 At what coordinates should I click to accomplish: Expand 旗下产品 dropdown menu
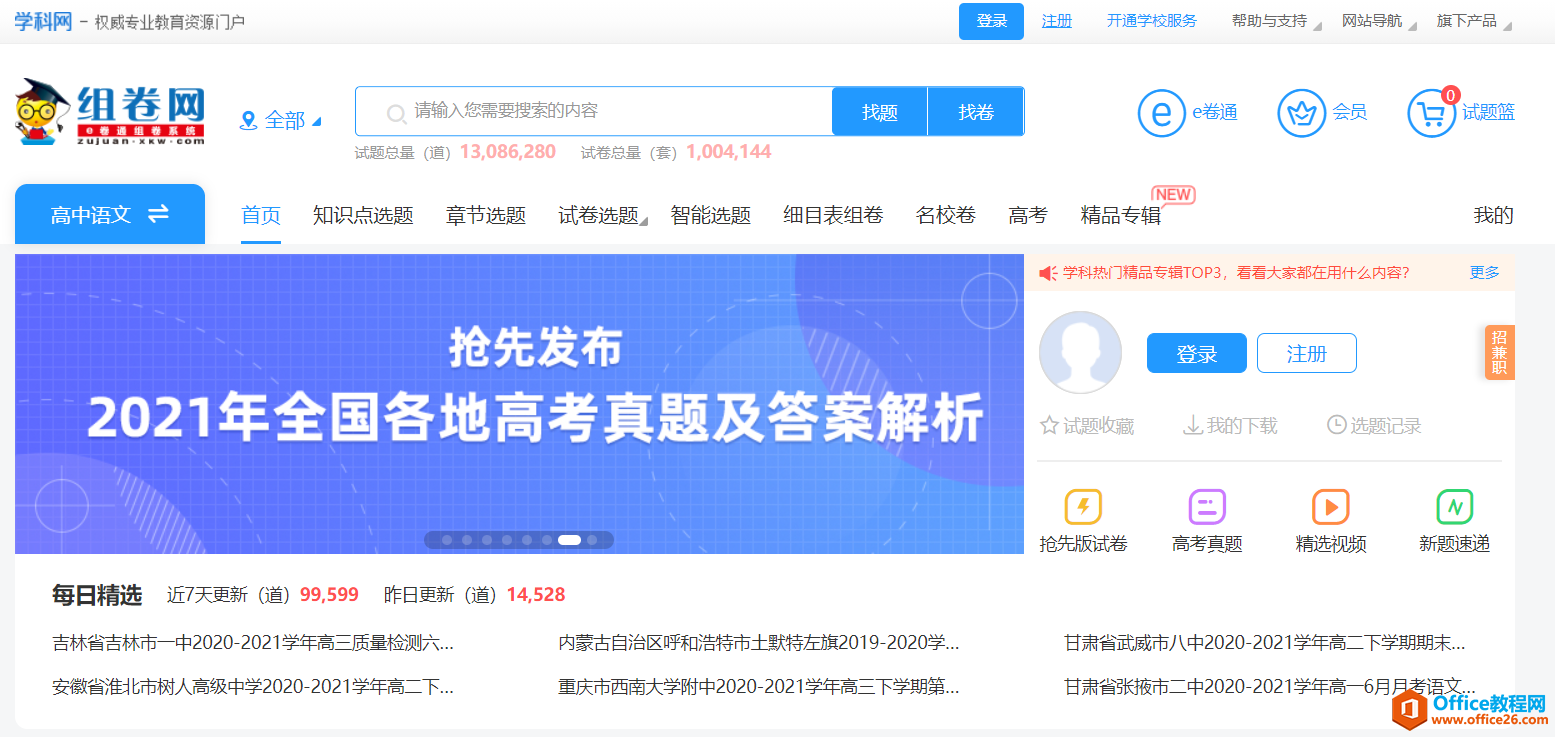coord(1474,21)
